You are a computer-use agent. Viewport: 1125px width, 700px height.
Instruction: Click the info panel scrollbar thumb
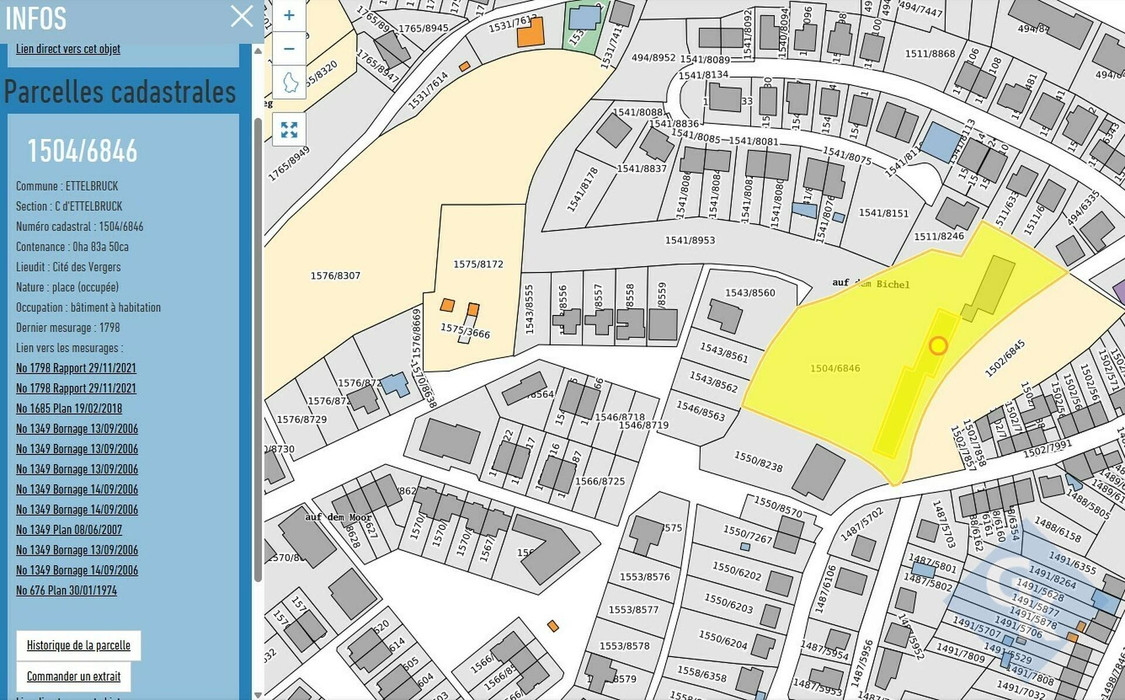pyautogui.click(x=258, y=350)
